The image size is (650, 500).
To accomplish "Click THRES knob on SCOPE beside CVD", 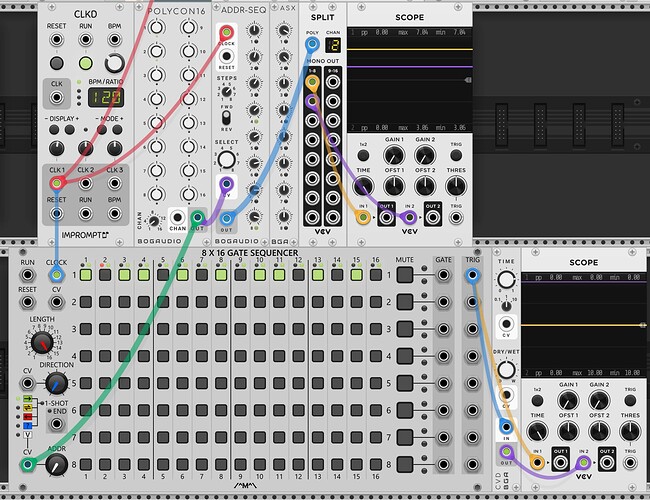I will click(x=630, y=431).
